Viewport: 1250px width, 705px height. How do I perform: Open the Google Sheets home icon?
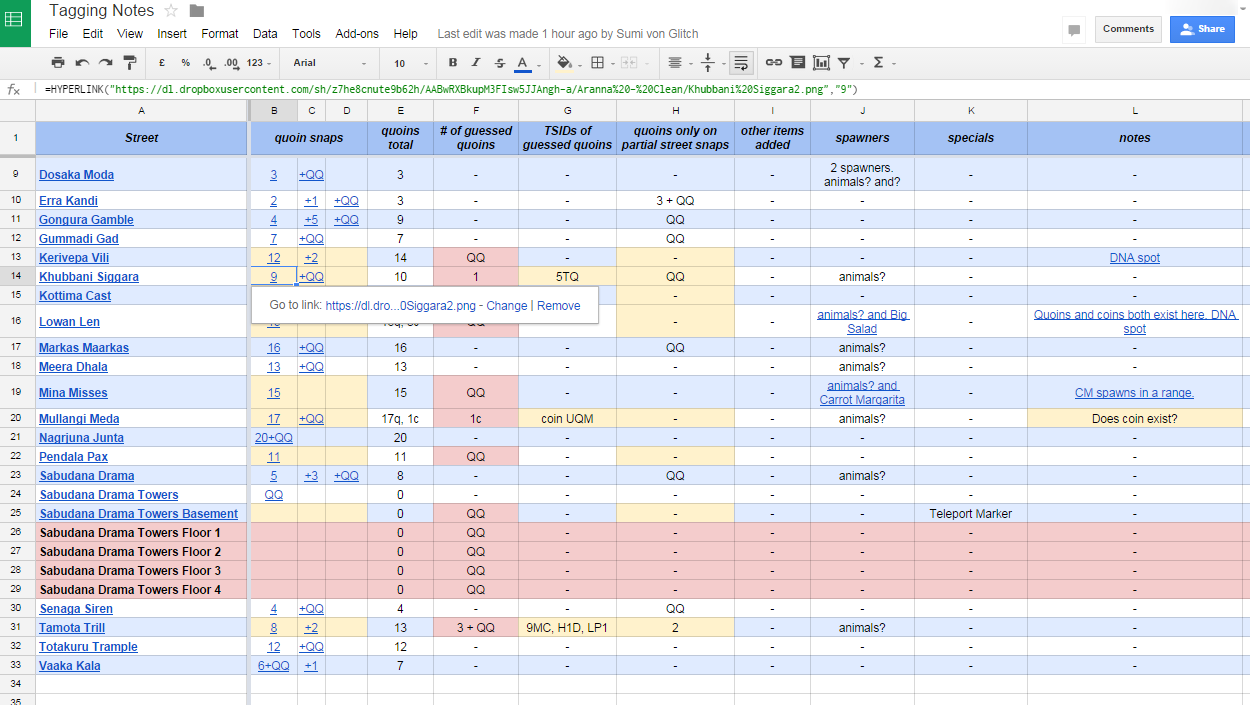15,19
